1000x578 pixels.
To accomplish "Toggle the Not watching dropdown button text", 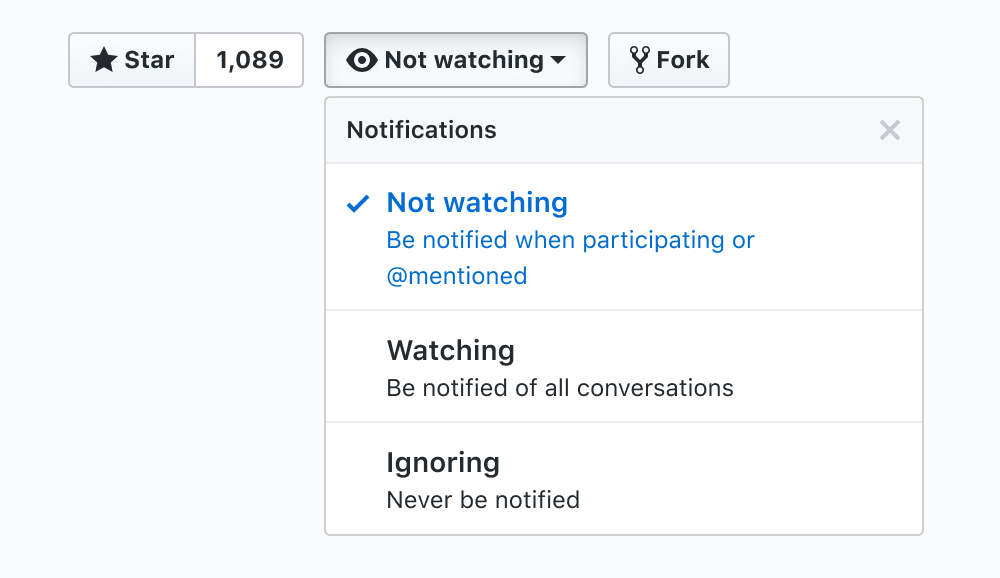I will 464,60.
